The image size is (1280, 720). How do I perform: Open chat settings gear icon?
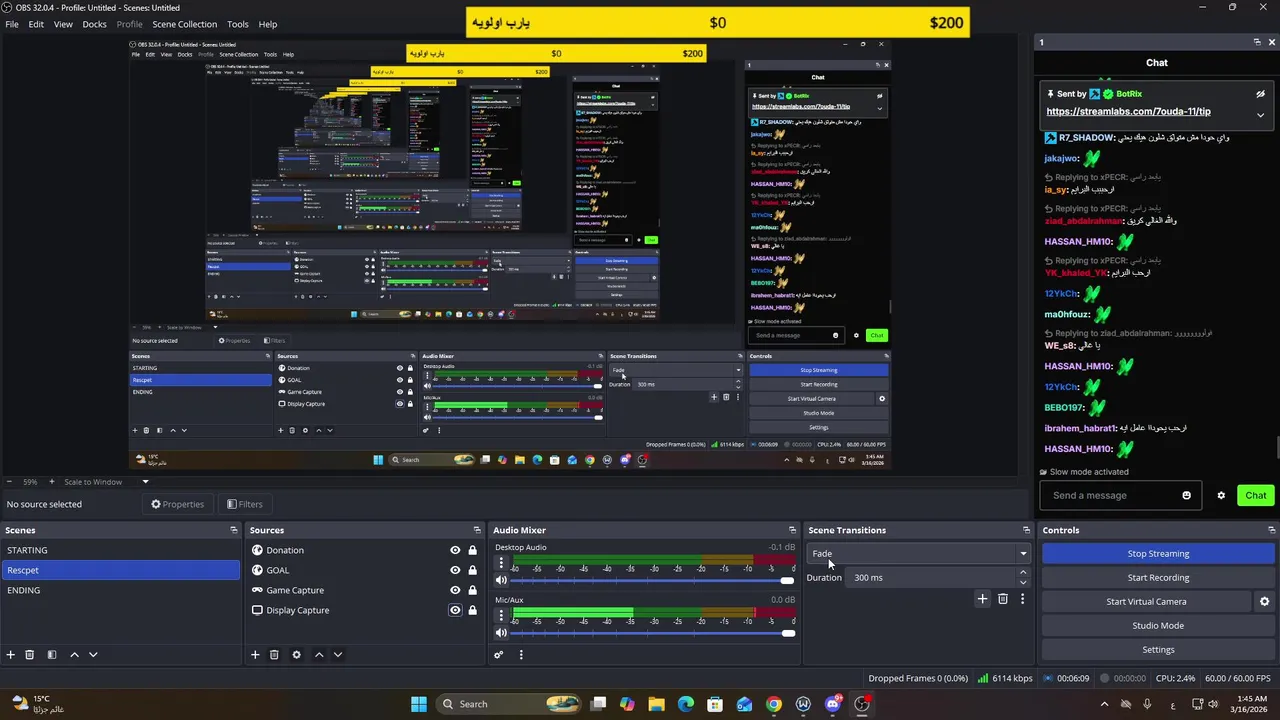(1221, 495)
